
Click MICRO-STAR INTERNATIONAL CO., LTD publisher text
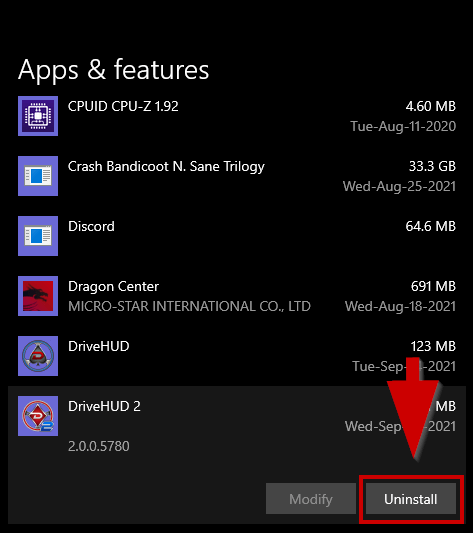coord(189,306)
